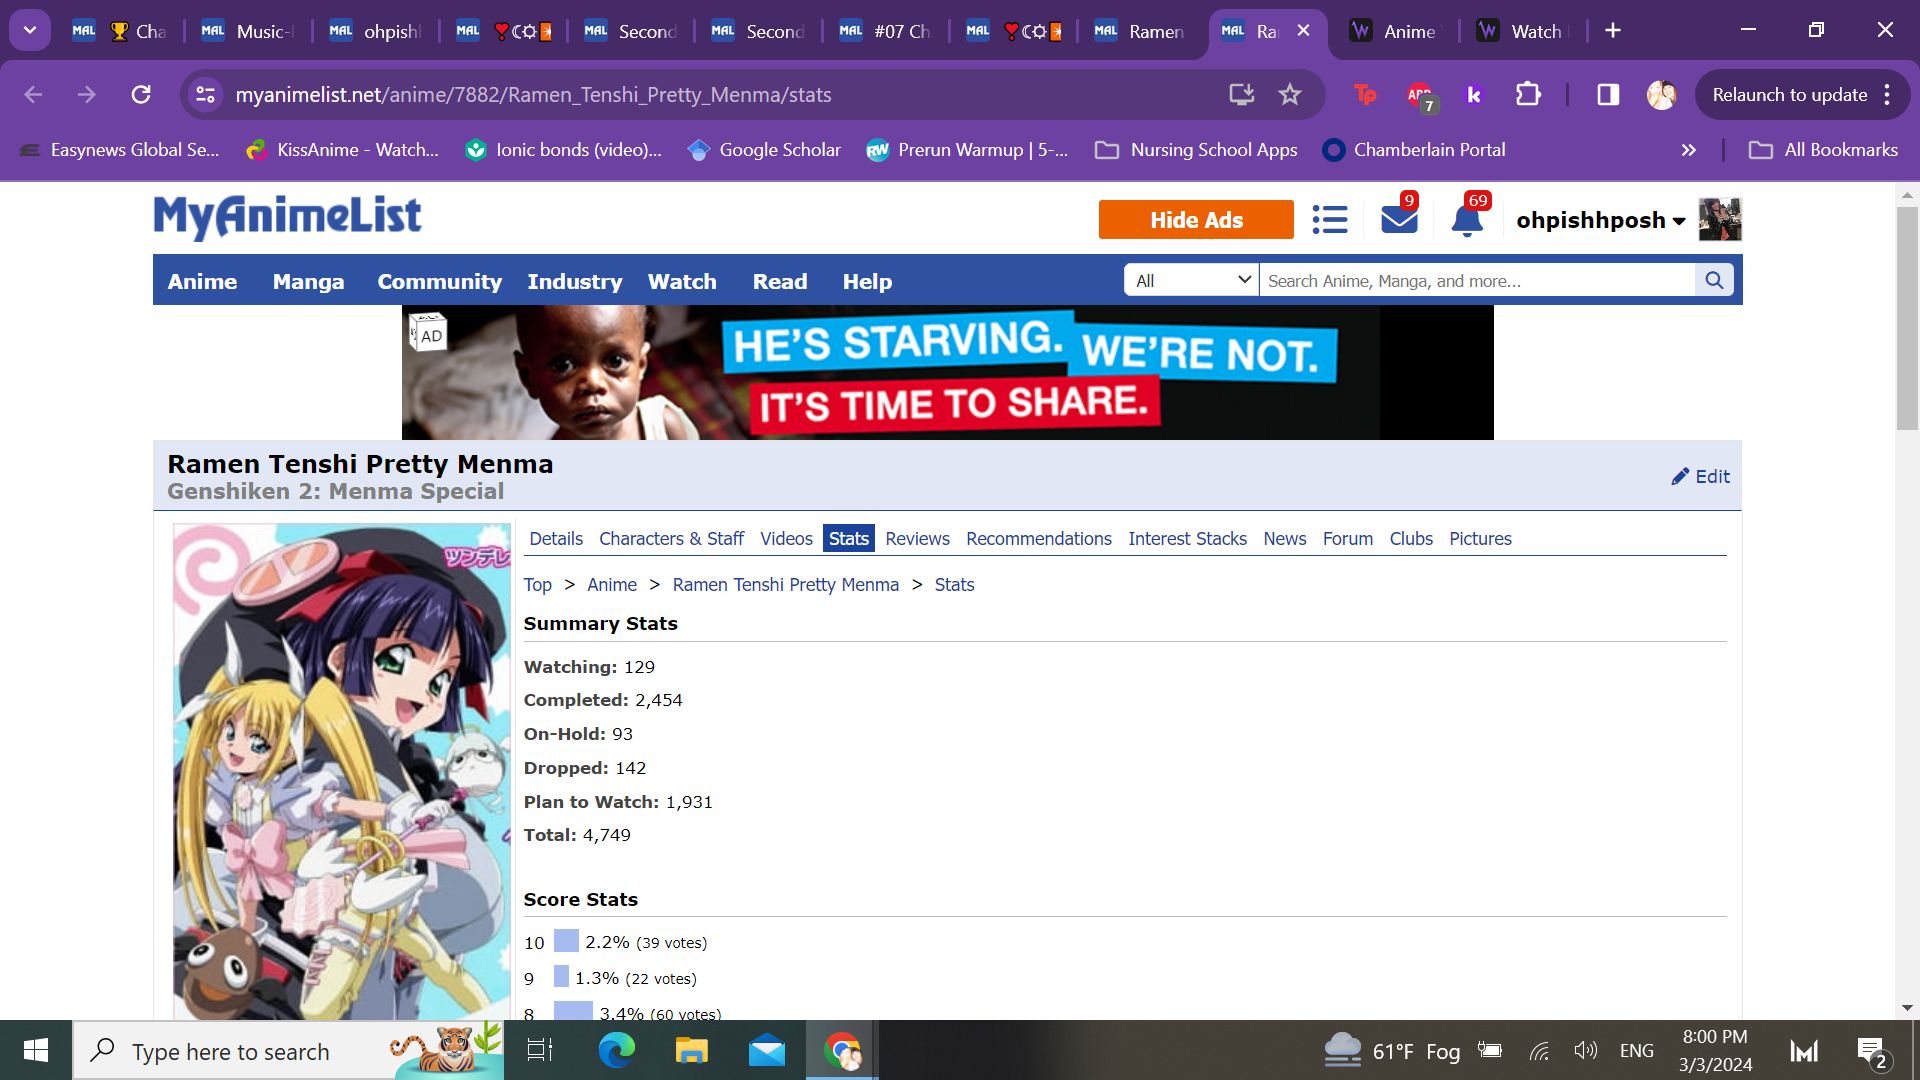Screen dimensions: 1920x1080
Task: Click the Hide Ads button
Action: point(1196,220)
